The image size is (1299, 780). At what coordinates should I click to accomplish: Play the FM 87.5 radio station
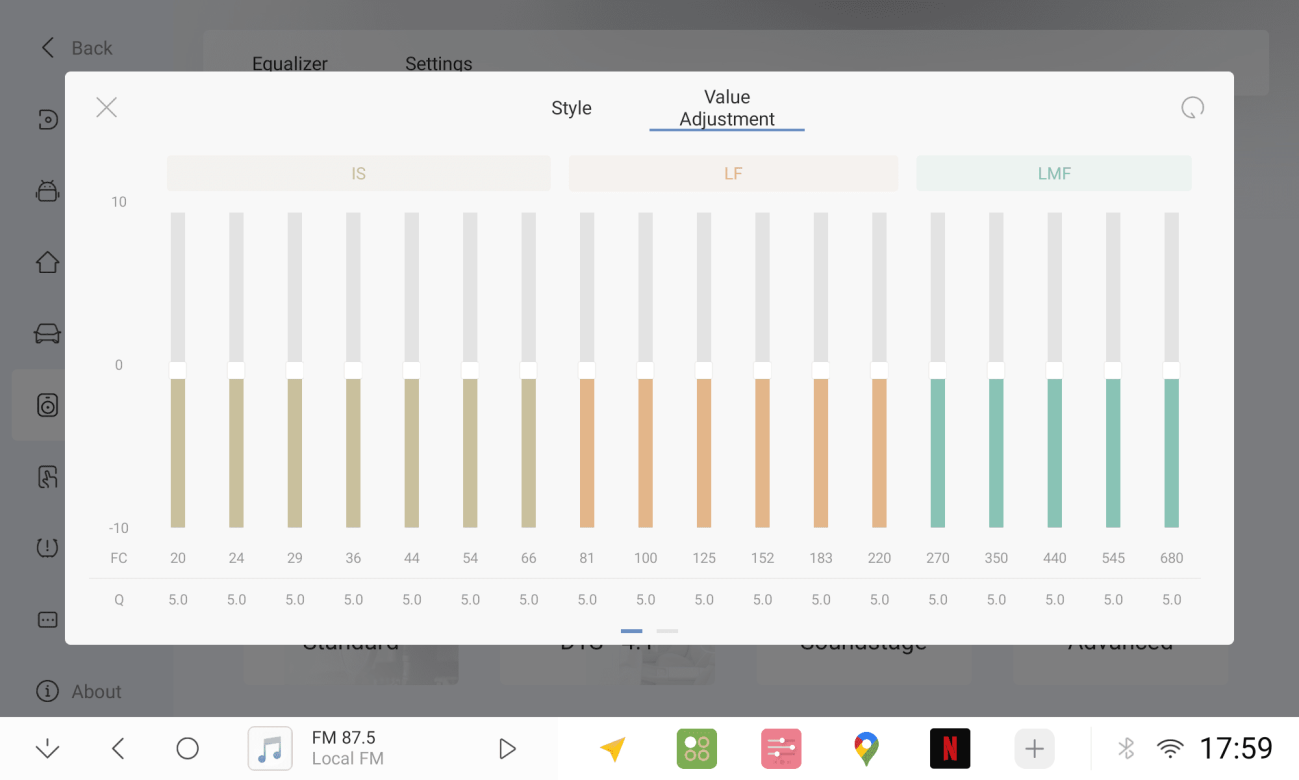click(x=507, y=748)
